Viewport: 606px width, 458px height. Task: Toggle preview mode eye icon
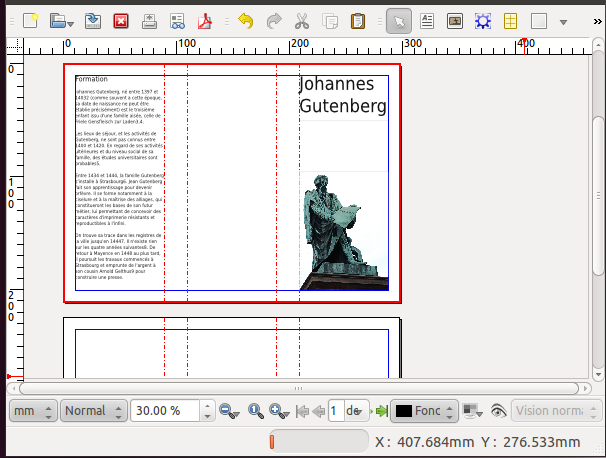(499, 411)
